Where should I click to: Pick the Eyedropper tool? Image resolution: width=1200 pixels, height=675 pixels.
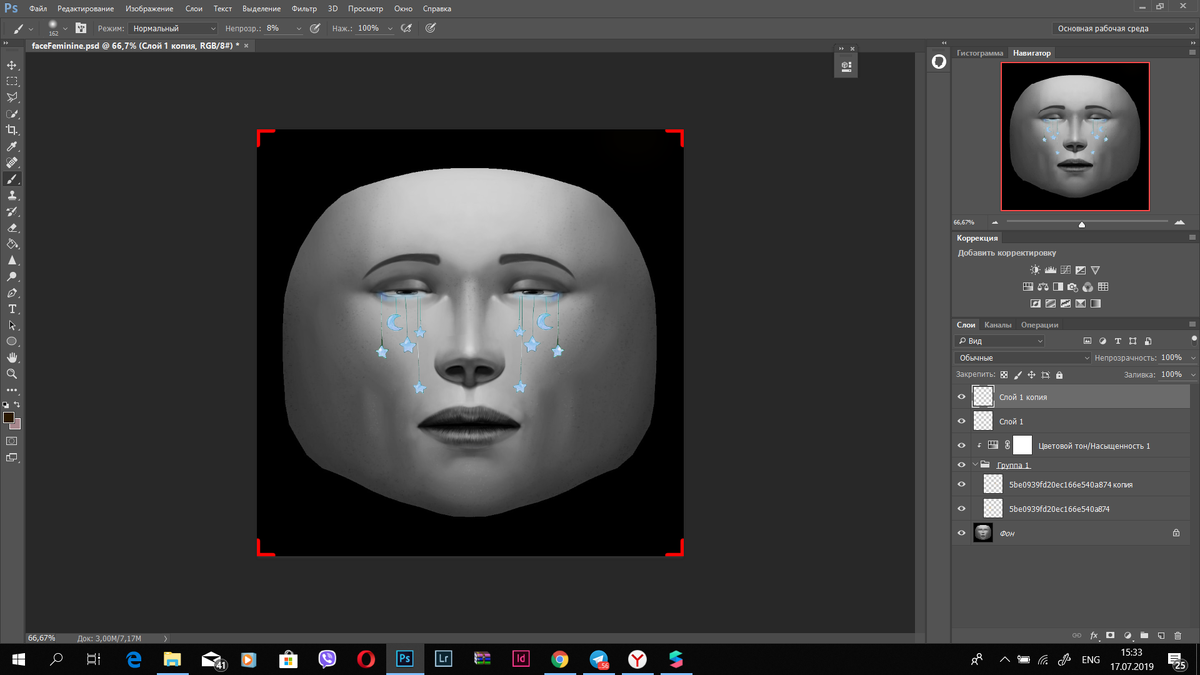coord(12,147)
